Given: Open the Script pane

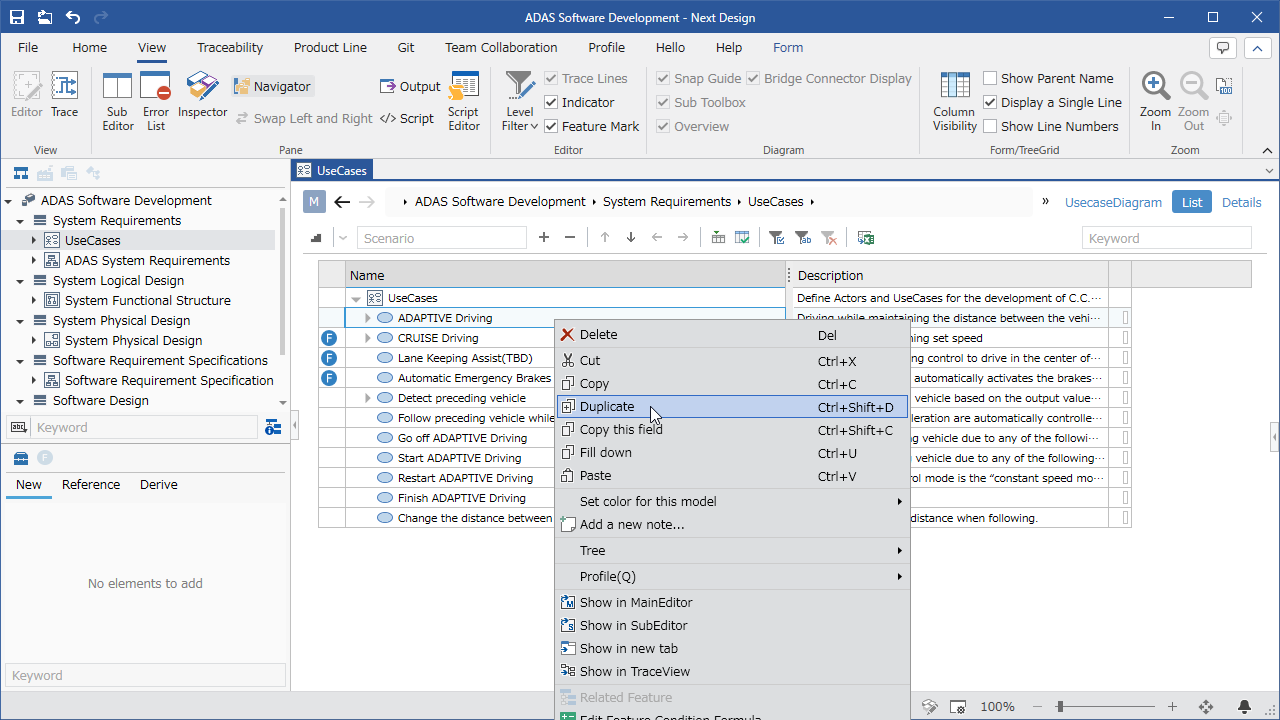Looking at the screenshot, I should point(407,118).
